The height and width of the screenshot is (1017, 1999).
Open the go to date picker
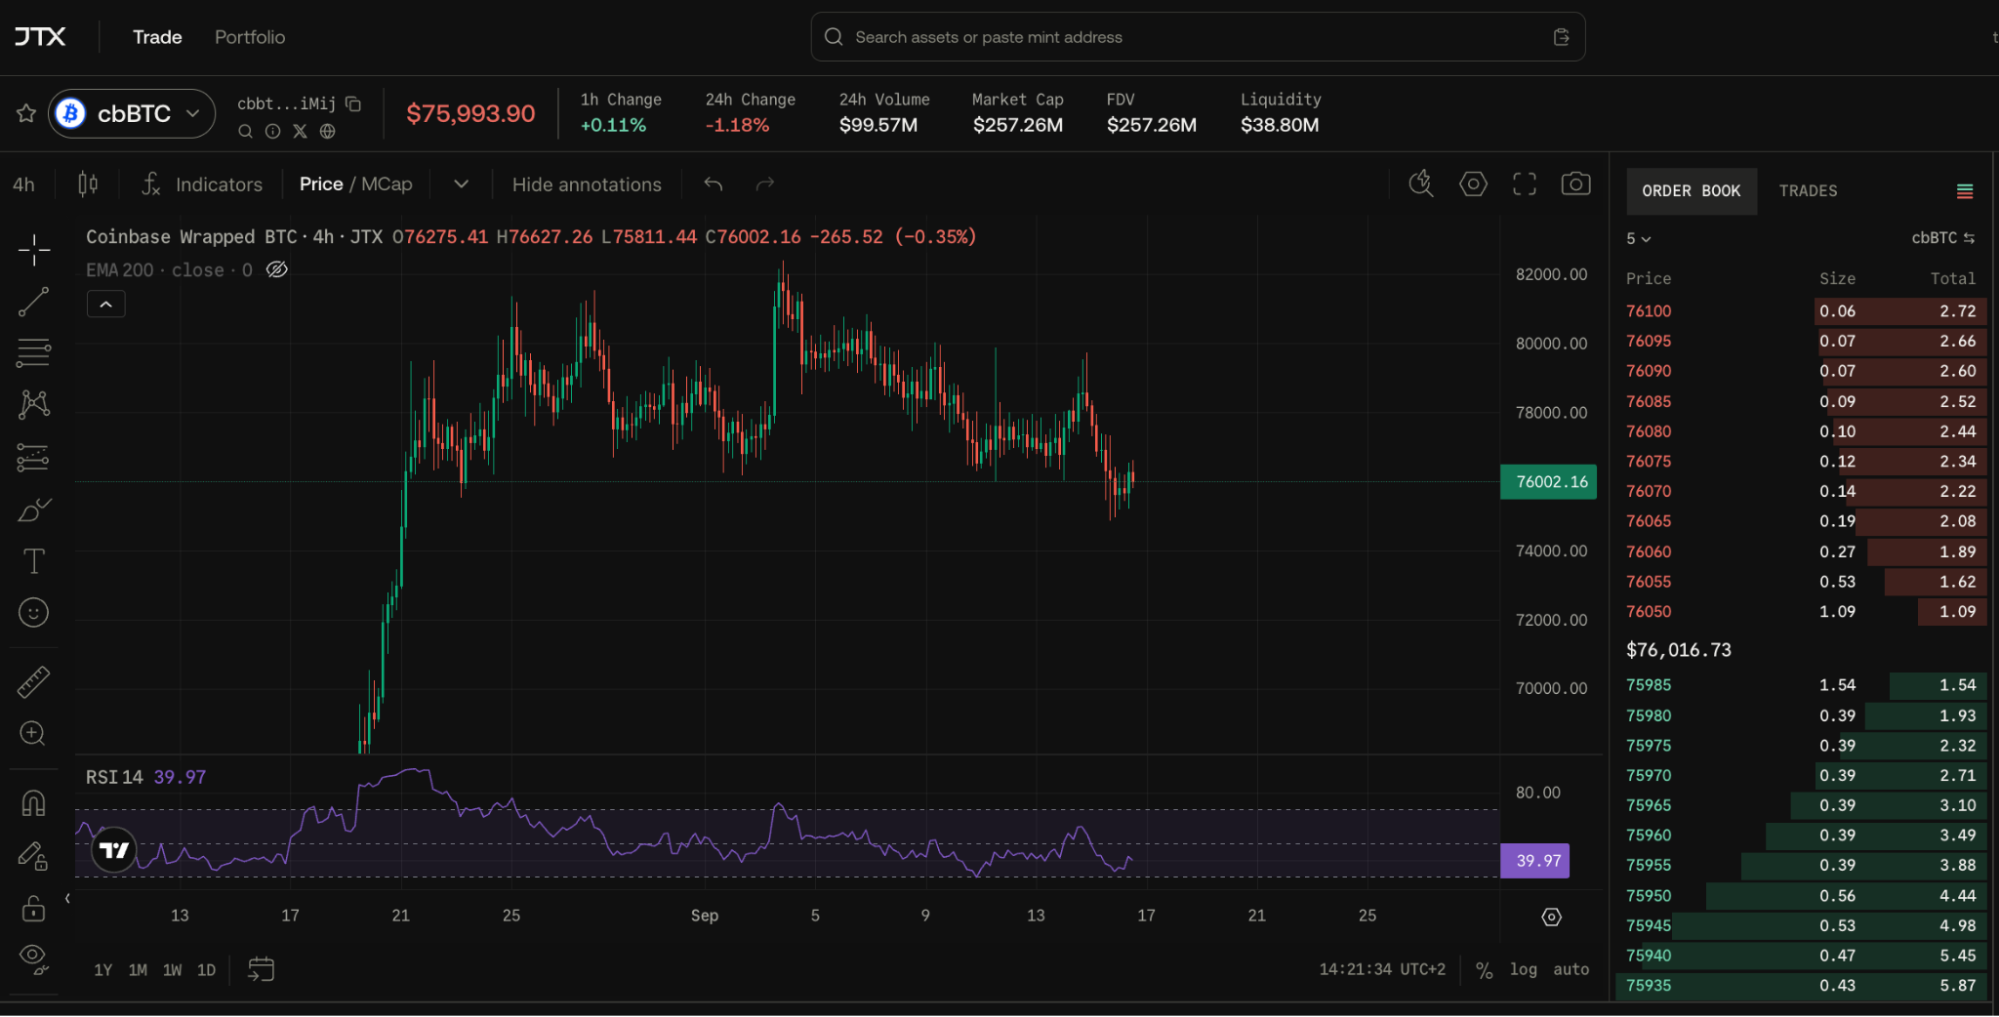261,969
